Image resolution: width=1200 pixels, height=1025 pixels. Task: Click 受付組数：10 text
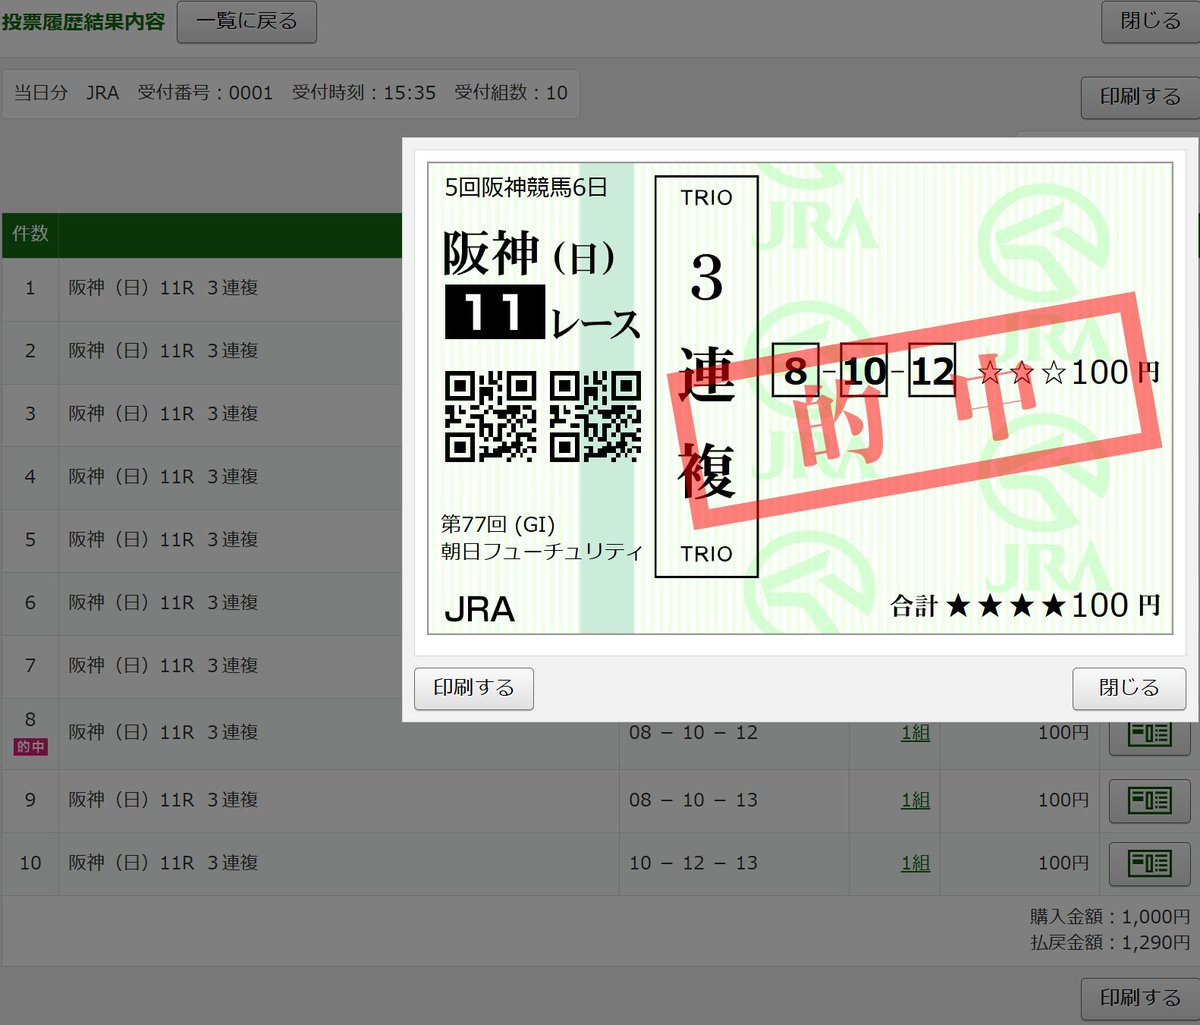[x=511, y=93]
